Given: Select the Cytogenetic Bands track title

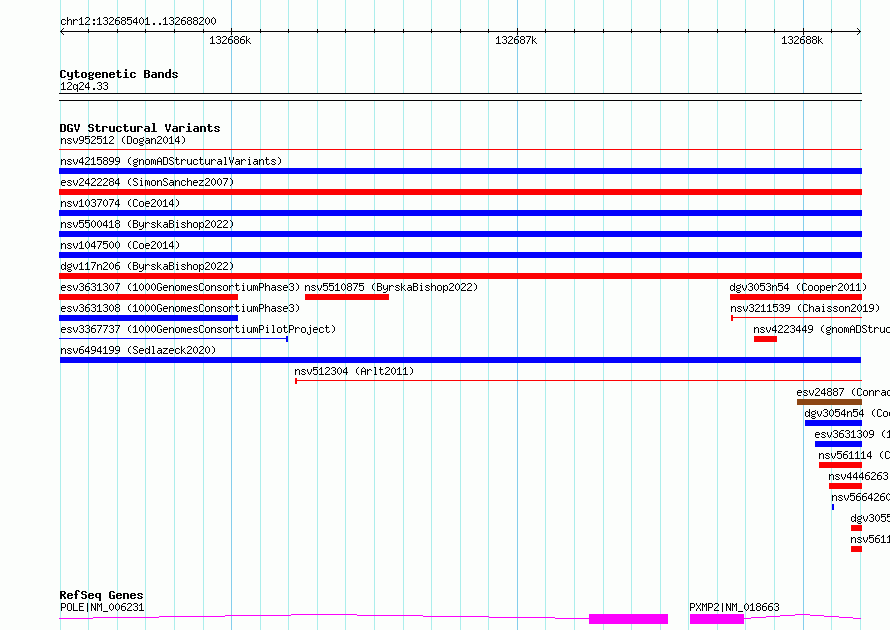Looking at the screenshot, I should (x=119, y=74).
